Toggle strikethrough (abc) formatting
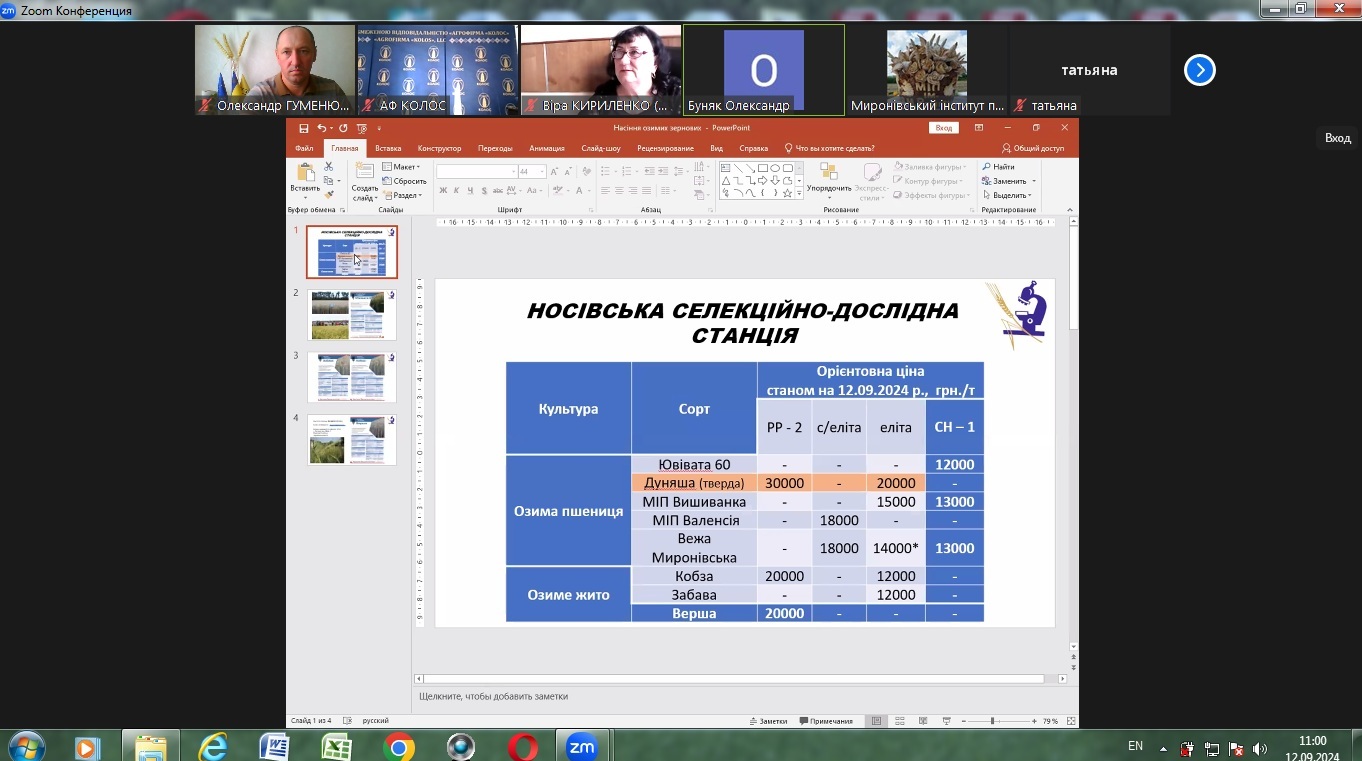The image size is (1362, 761). coord(497,190)
